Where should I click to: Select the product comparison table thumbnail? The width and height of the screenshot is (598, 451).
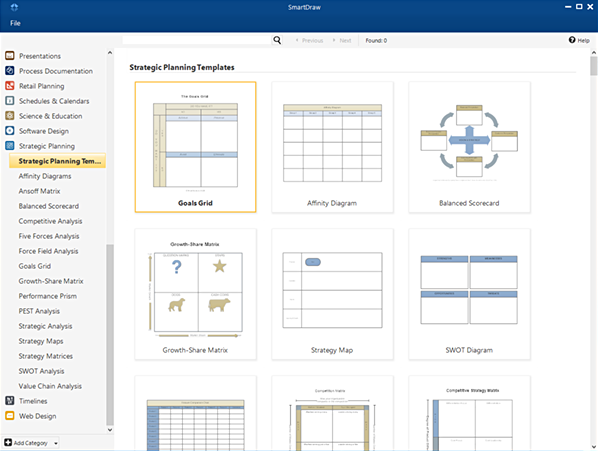(x=195, y=413)
